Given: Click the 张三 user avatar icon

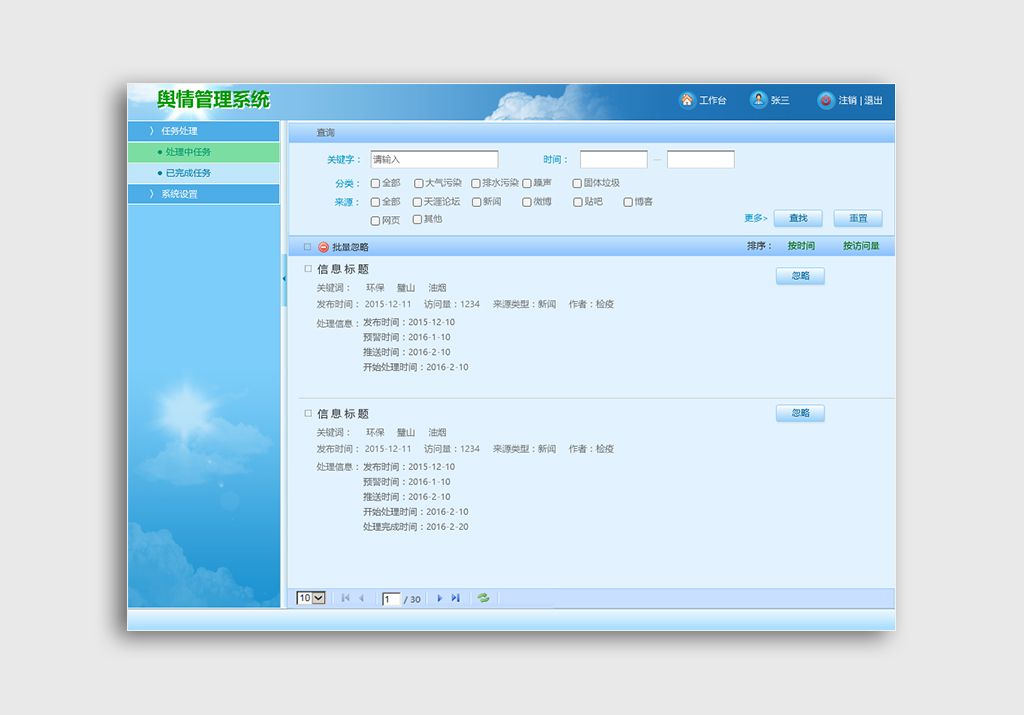Looking at the screenshot, I should [x=758, y=100].
